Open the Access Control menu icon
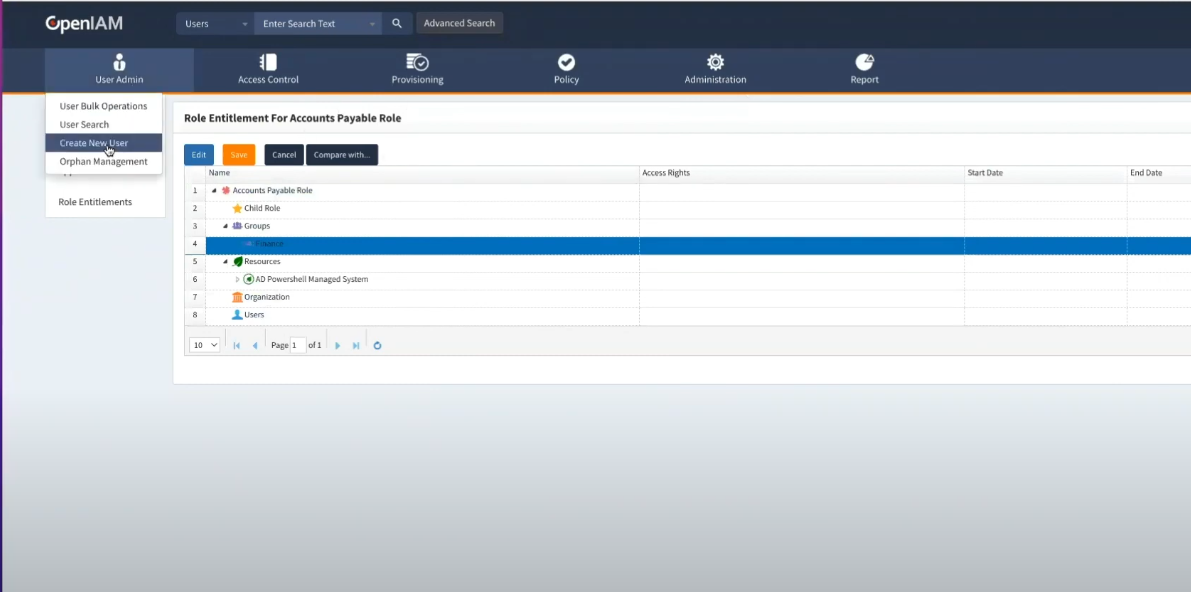The width and height of the screenshot is (1191, 592). pyautogui.click(x=268, y=62)
